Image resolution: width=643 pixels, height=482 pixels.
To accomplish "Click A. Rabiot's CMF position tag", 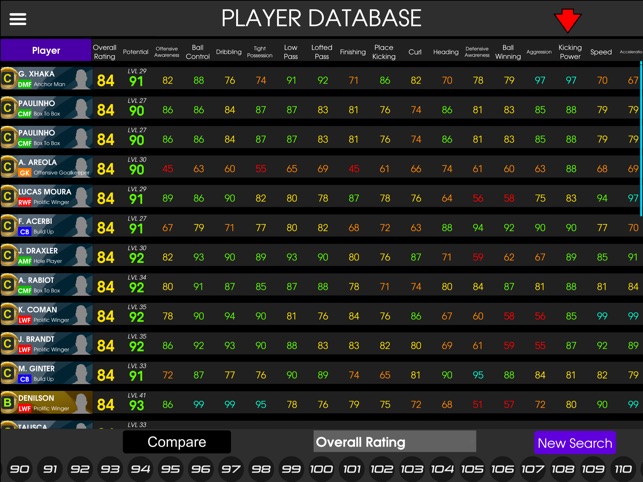I will tap(25, 291).
